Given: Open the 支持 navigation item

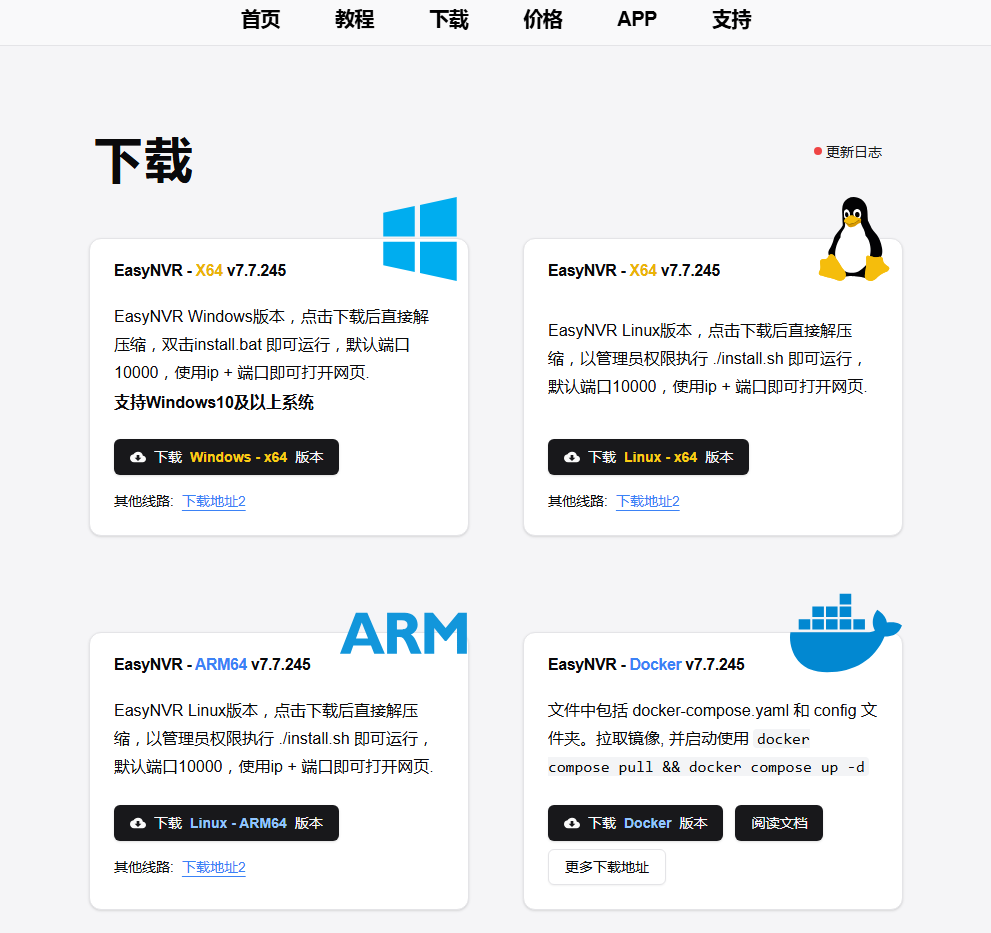Looking at the screenshot, I should point(731,20).
